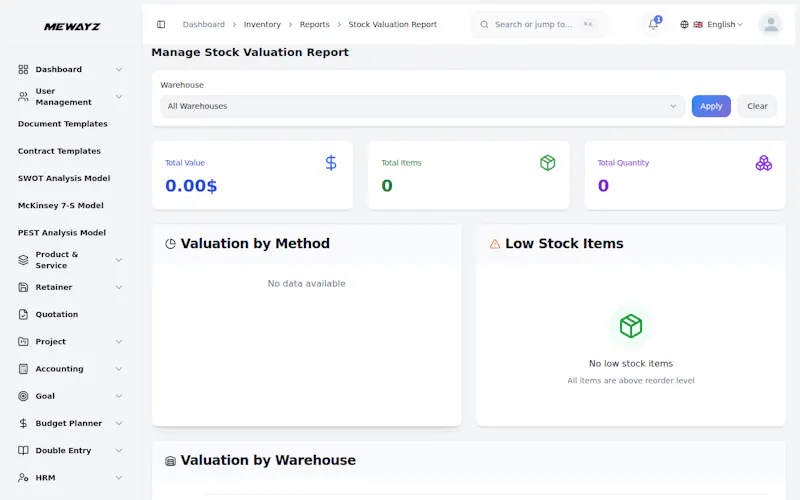Click the search magnifier icon
The height and width of the screenshot is (500, 800).
(484, 24)
